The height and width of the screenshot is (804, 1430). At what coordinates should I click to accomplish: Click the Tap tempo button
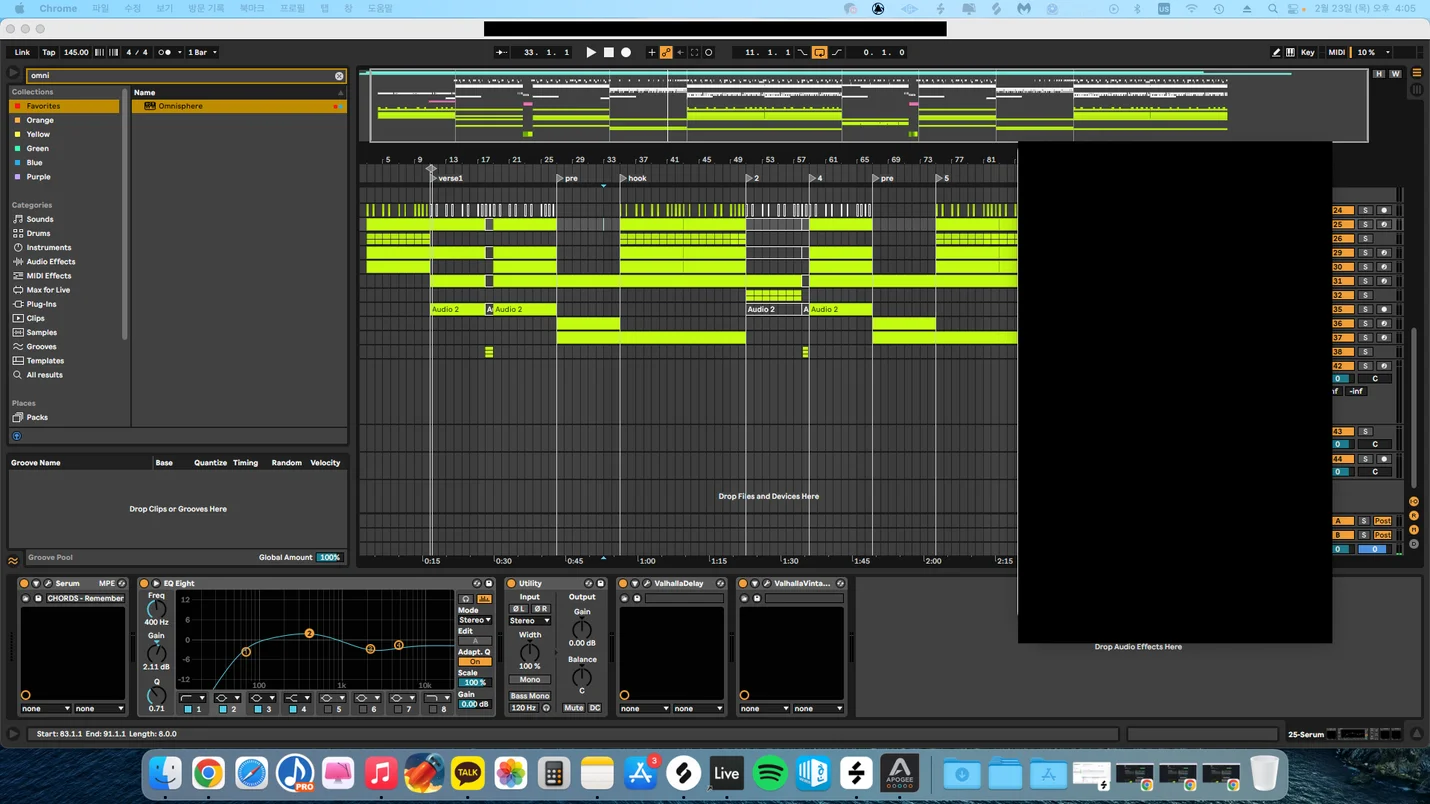49,52
